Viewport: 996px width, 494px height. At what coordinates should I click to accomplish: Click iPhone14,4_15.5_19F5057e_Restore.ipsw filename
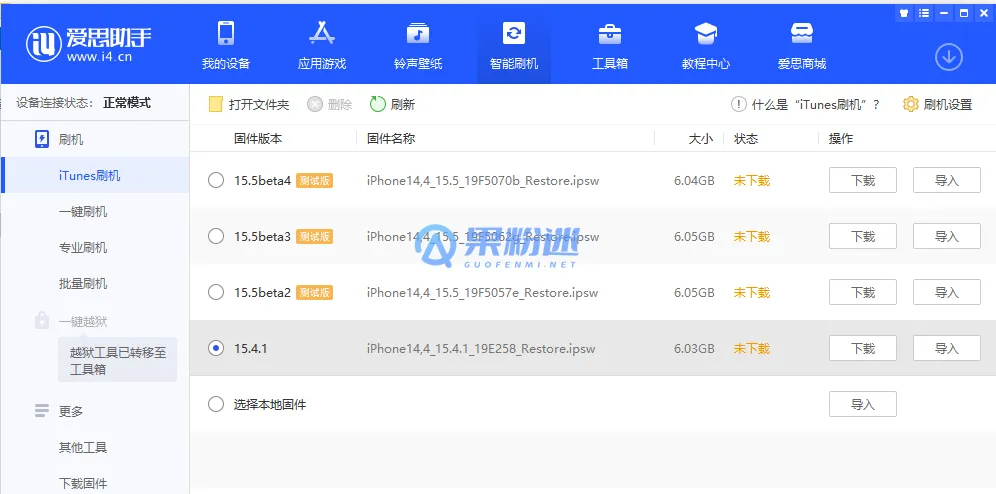point(483,292)
